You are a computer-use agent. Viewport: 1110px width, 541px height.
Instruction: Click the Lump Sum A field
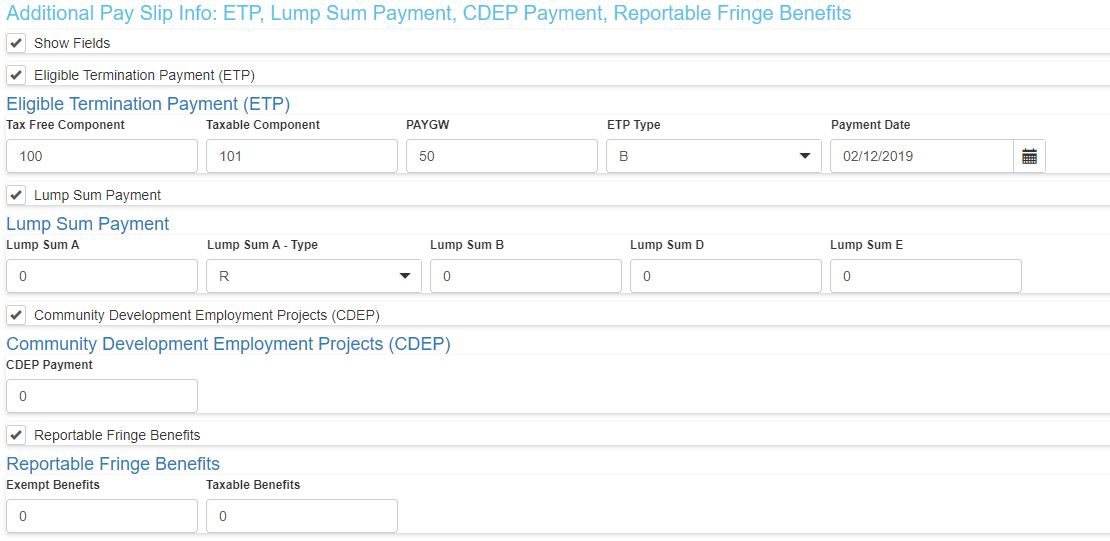point(102,276)
